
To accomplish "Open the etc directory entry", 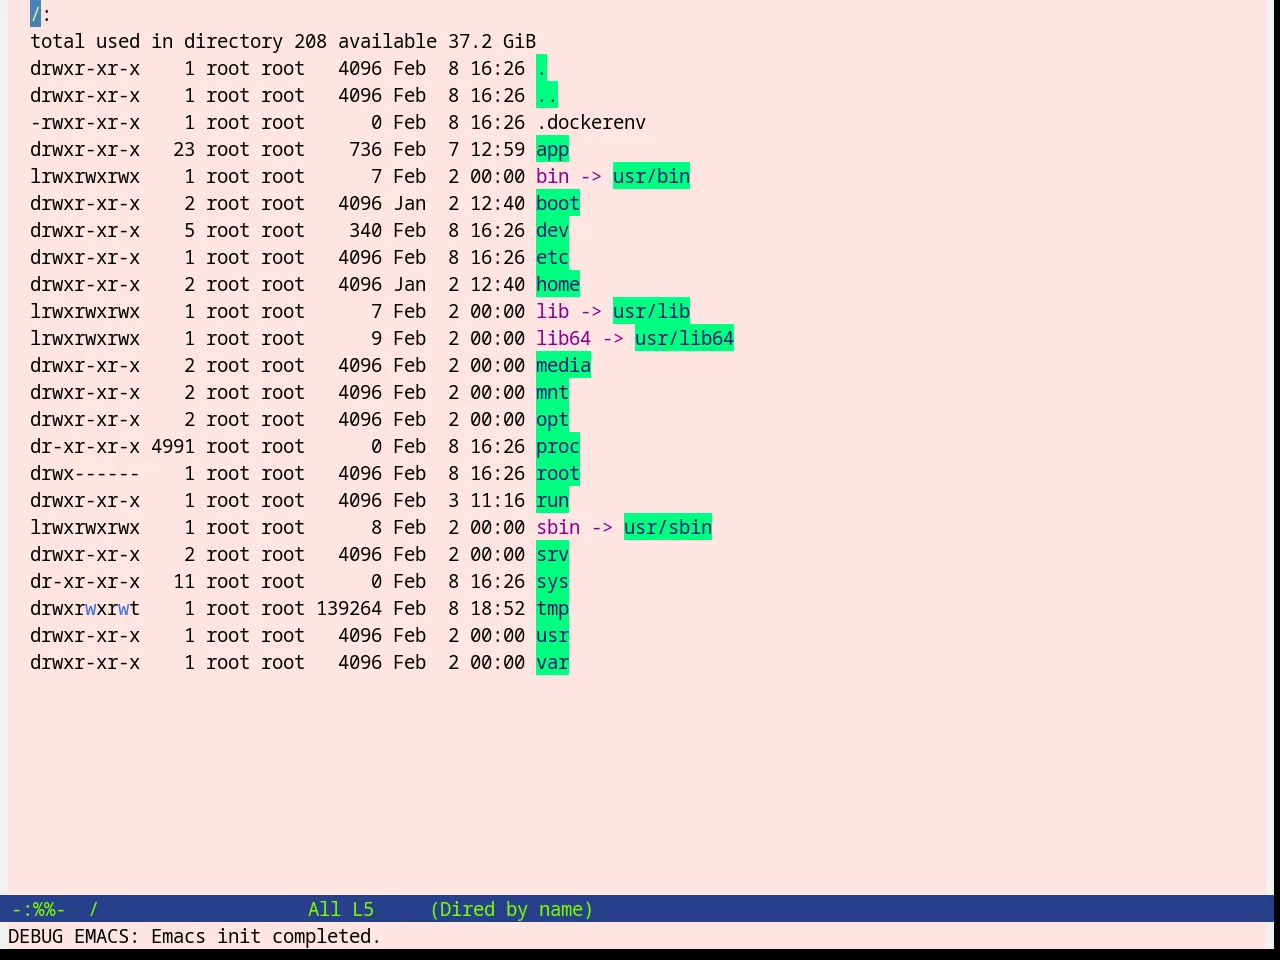I will (x=552, y=258).
